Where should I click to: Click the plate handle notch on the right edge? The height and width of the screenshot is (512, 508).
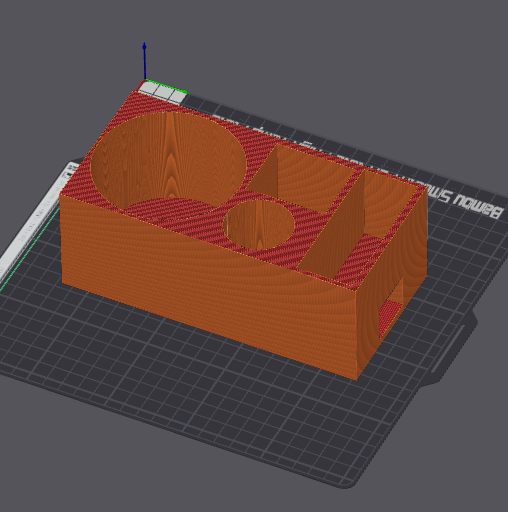(x=467, y=347)
